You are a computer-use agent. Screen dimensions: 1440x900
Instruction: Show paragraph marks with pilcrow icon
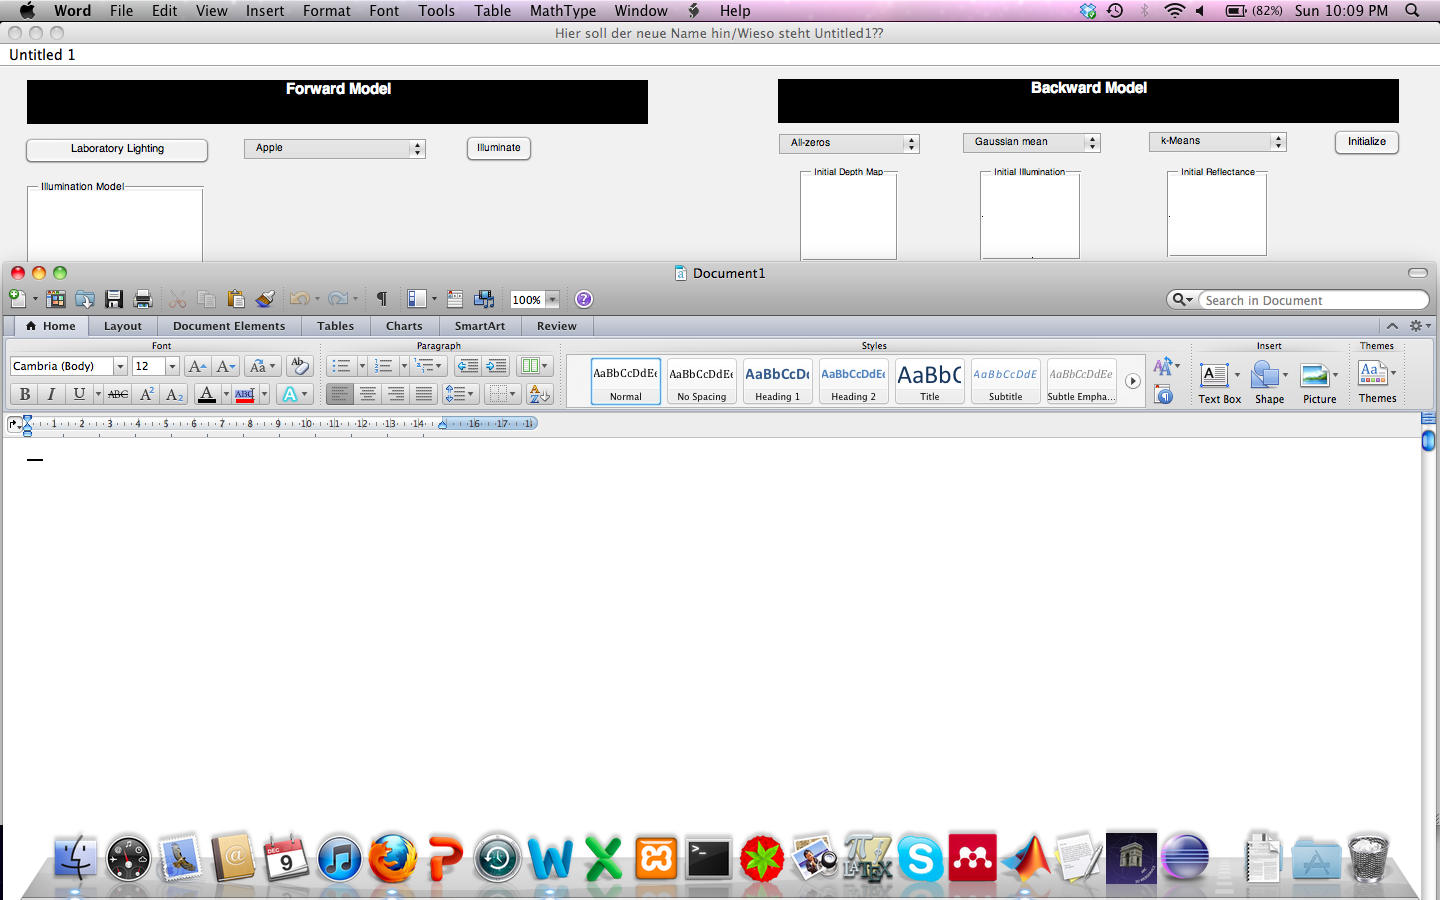pyautogui.click(x=381, y=299)
